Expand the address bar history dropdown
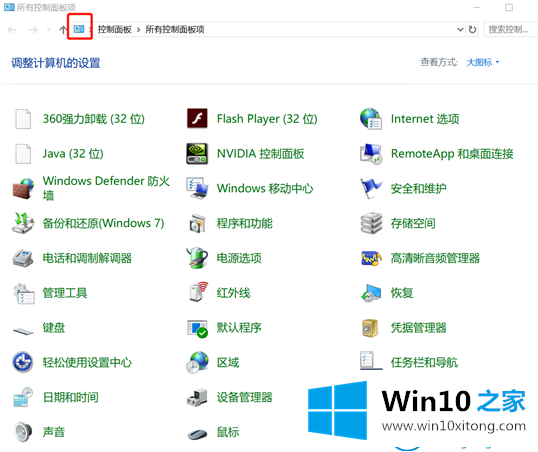Screen dimensions: 538x452 coord(460,30)
